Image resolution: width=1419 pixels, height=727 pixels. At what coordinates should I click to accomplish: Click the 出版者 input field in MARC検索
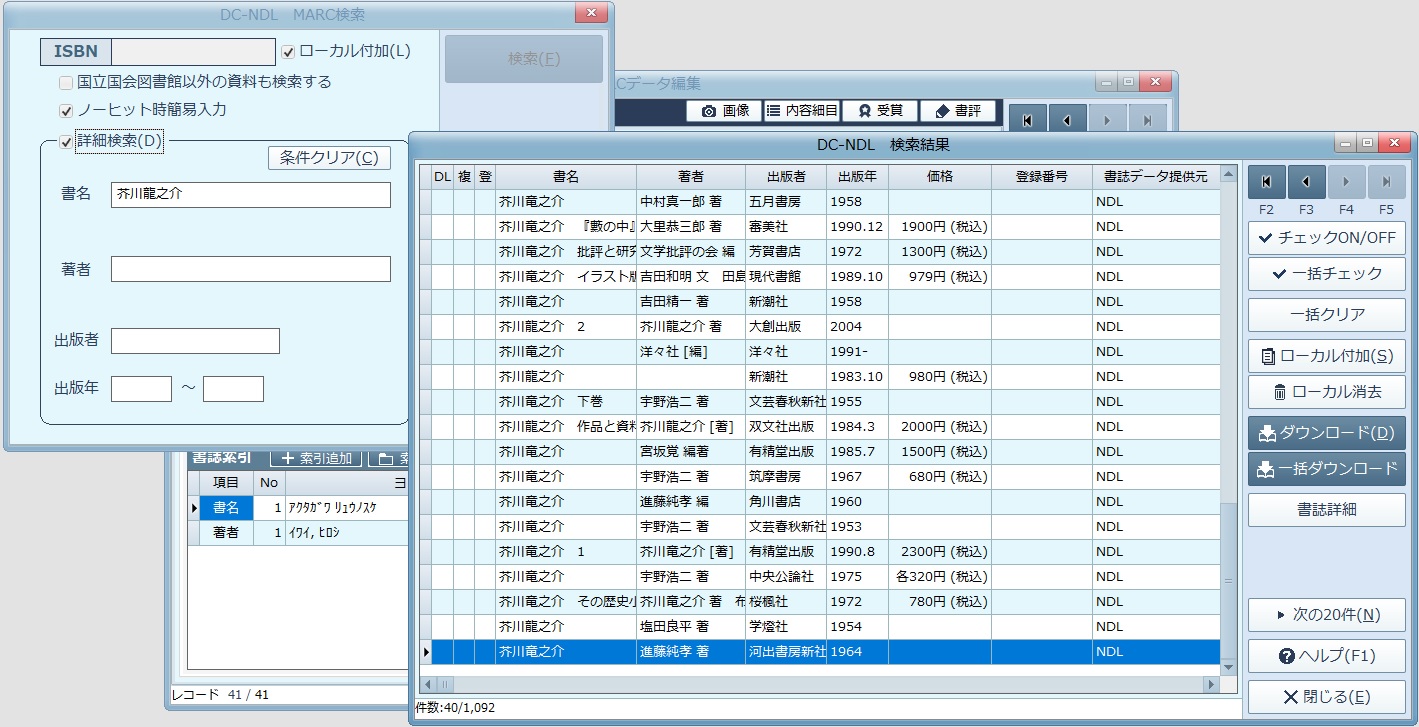coord(195,341)
